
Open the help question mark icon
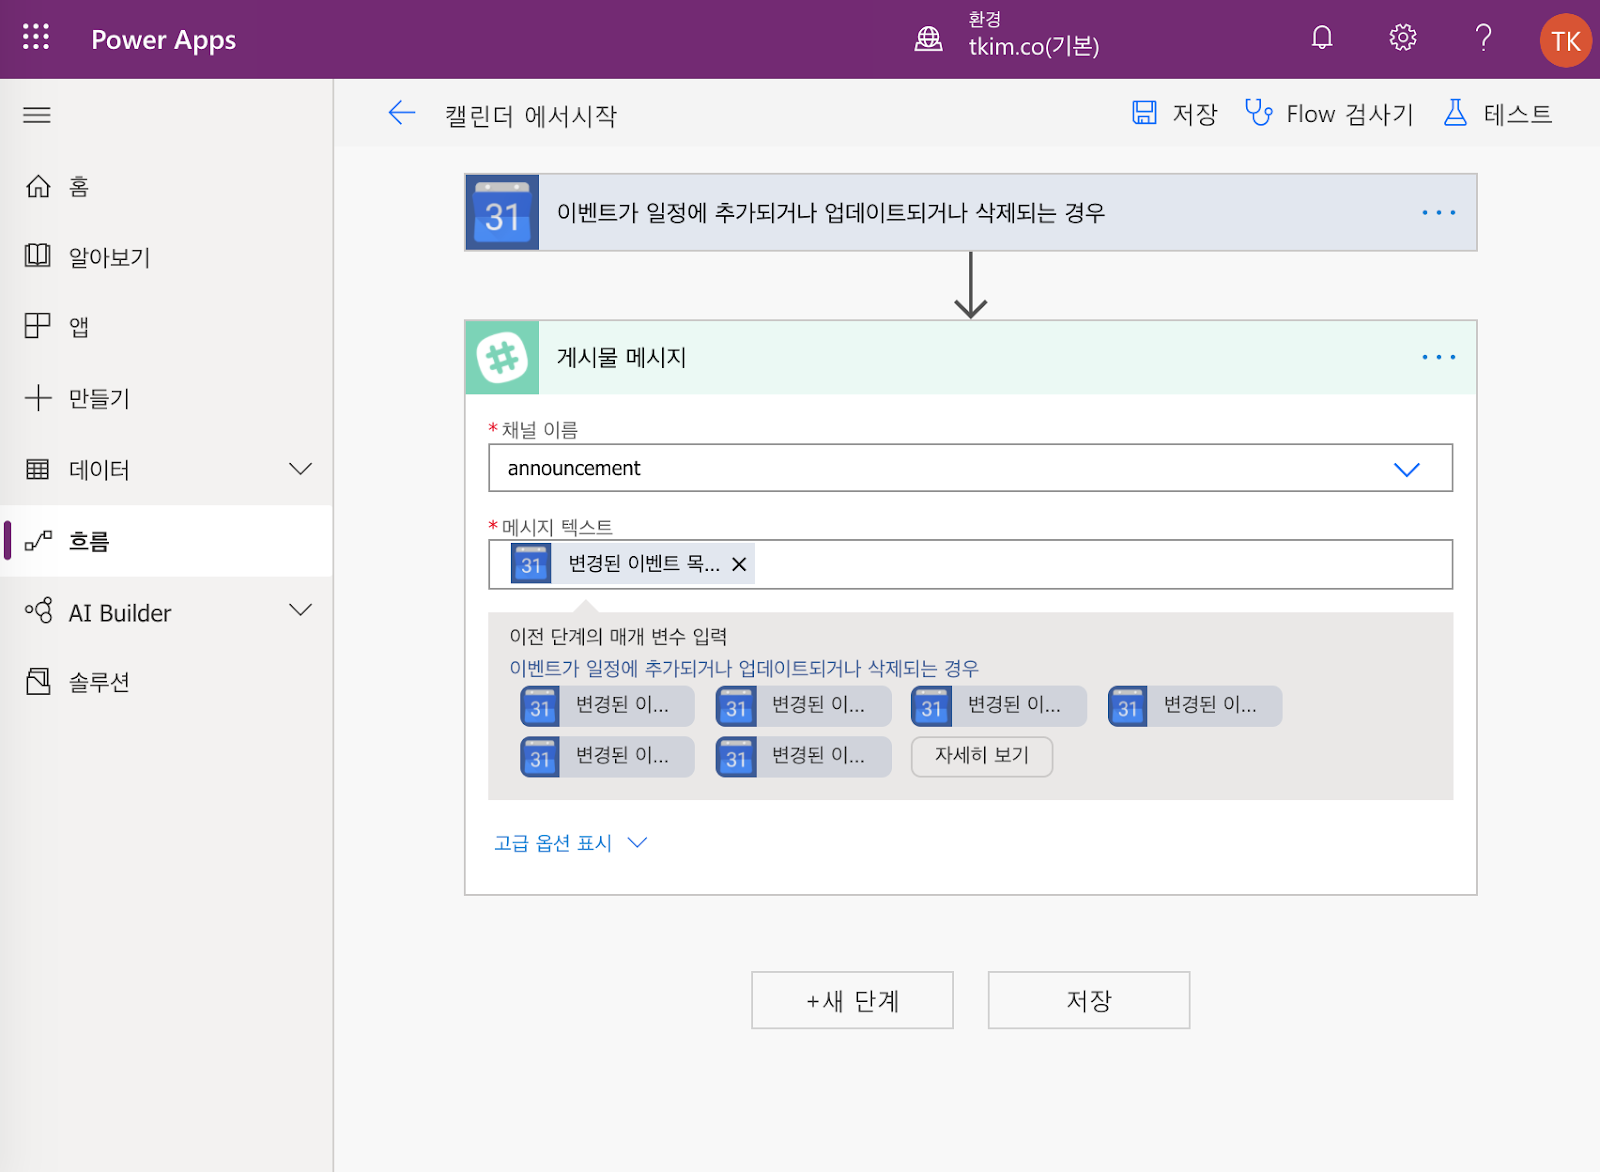click(1484, 38)
